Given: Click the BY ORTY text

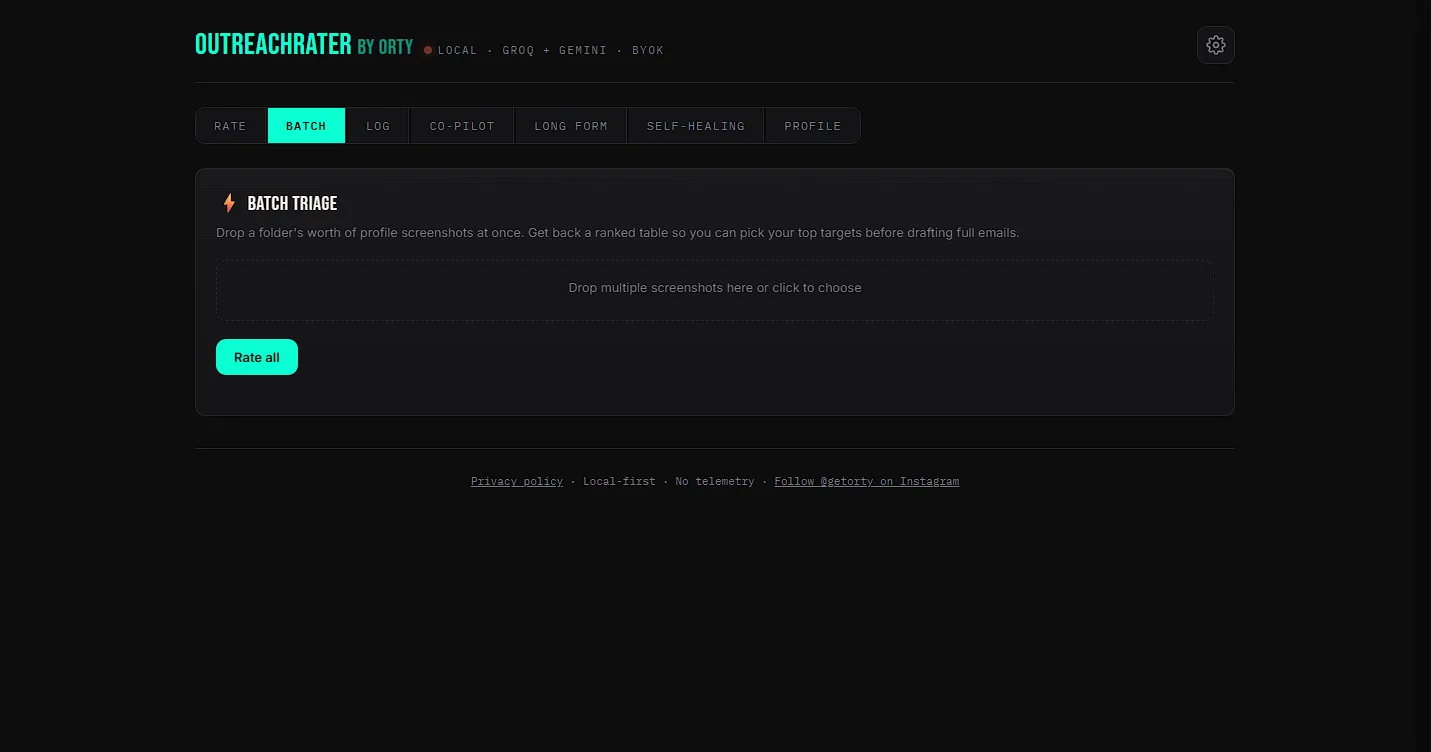Looking at the screenshot, I should (x=385, y=47).
